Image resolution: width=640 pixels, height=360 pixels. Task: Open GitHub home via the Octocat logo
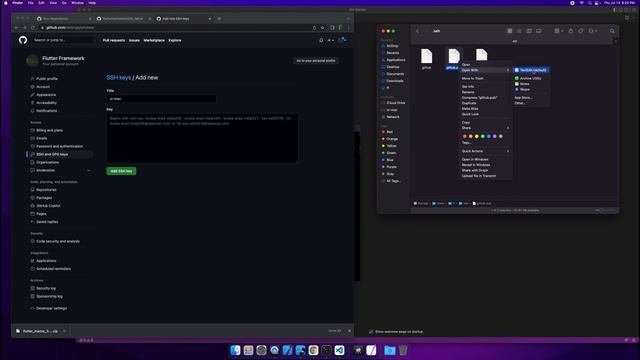coord(23,40)
